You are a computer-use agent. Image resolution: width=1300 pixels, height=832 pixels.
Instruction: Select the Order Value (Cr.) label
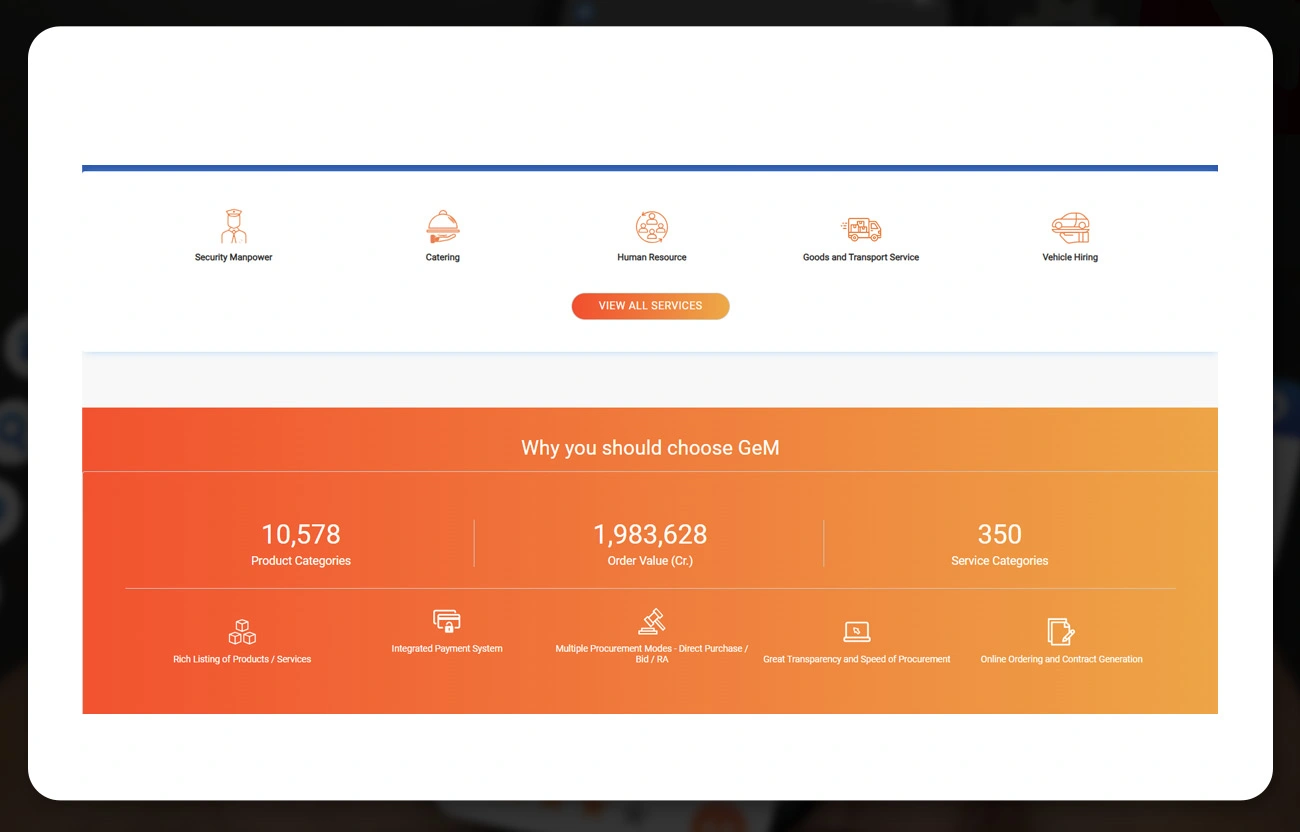click(x=650, y=561)
